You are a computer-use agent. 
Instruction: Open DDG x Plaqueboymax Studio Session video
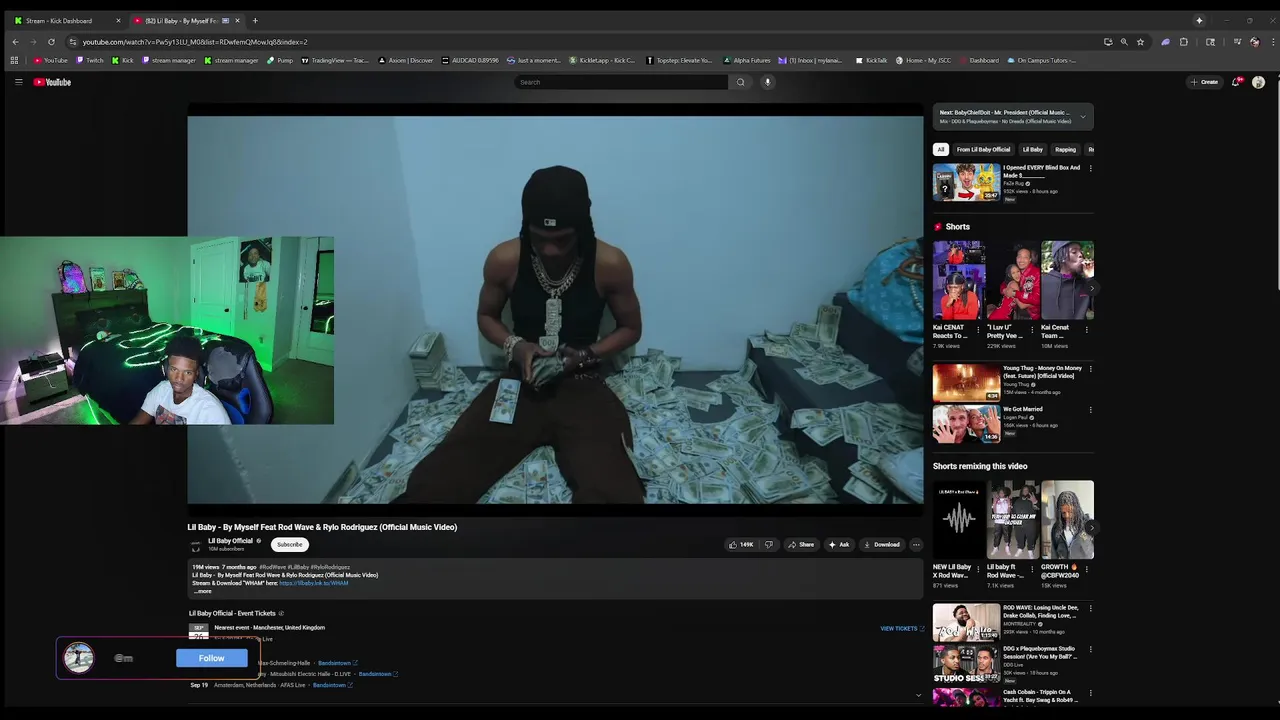click(x=966, y=663)
